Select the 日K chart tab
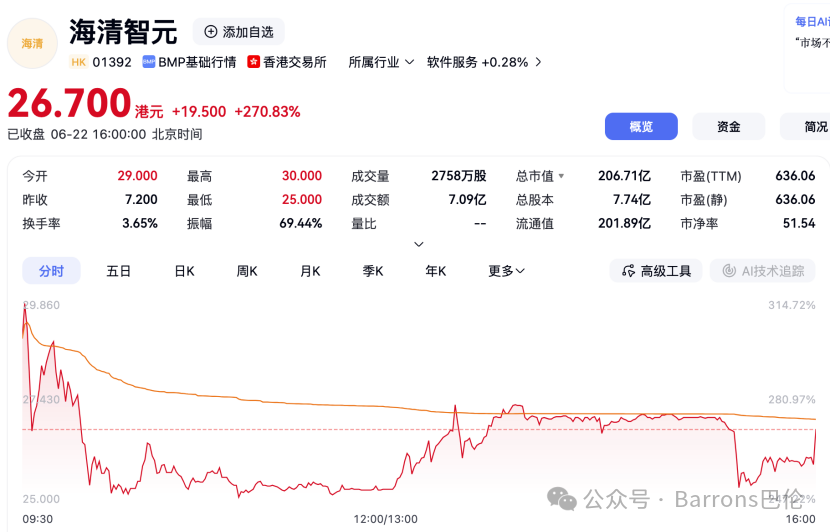The height and width of the screenshot is (532, 830). coord(184,271)
